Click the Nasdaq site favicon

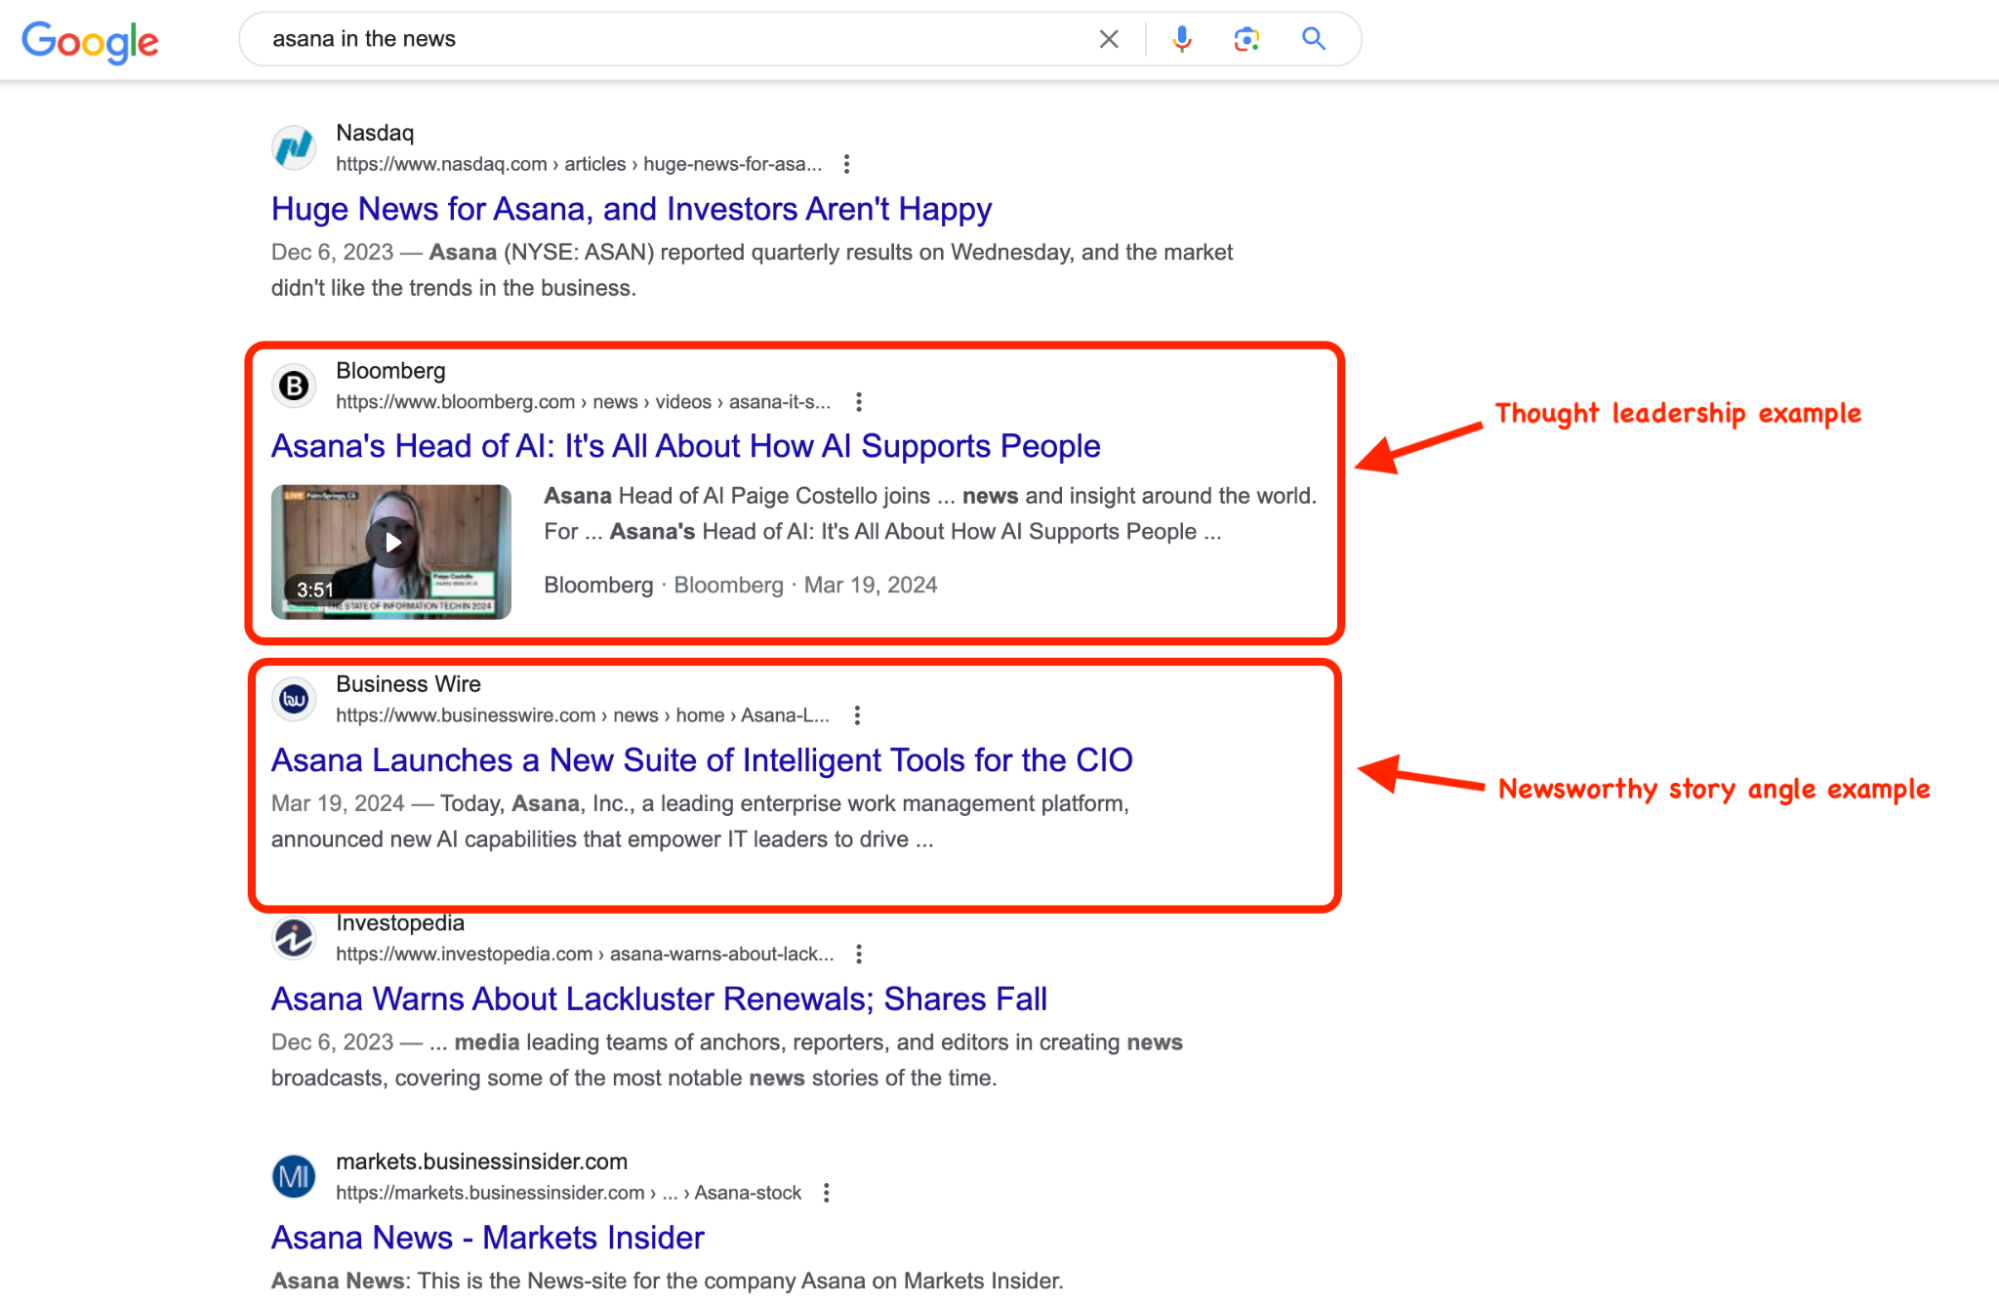point(294,148)
